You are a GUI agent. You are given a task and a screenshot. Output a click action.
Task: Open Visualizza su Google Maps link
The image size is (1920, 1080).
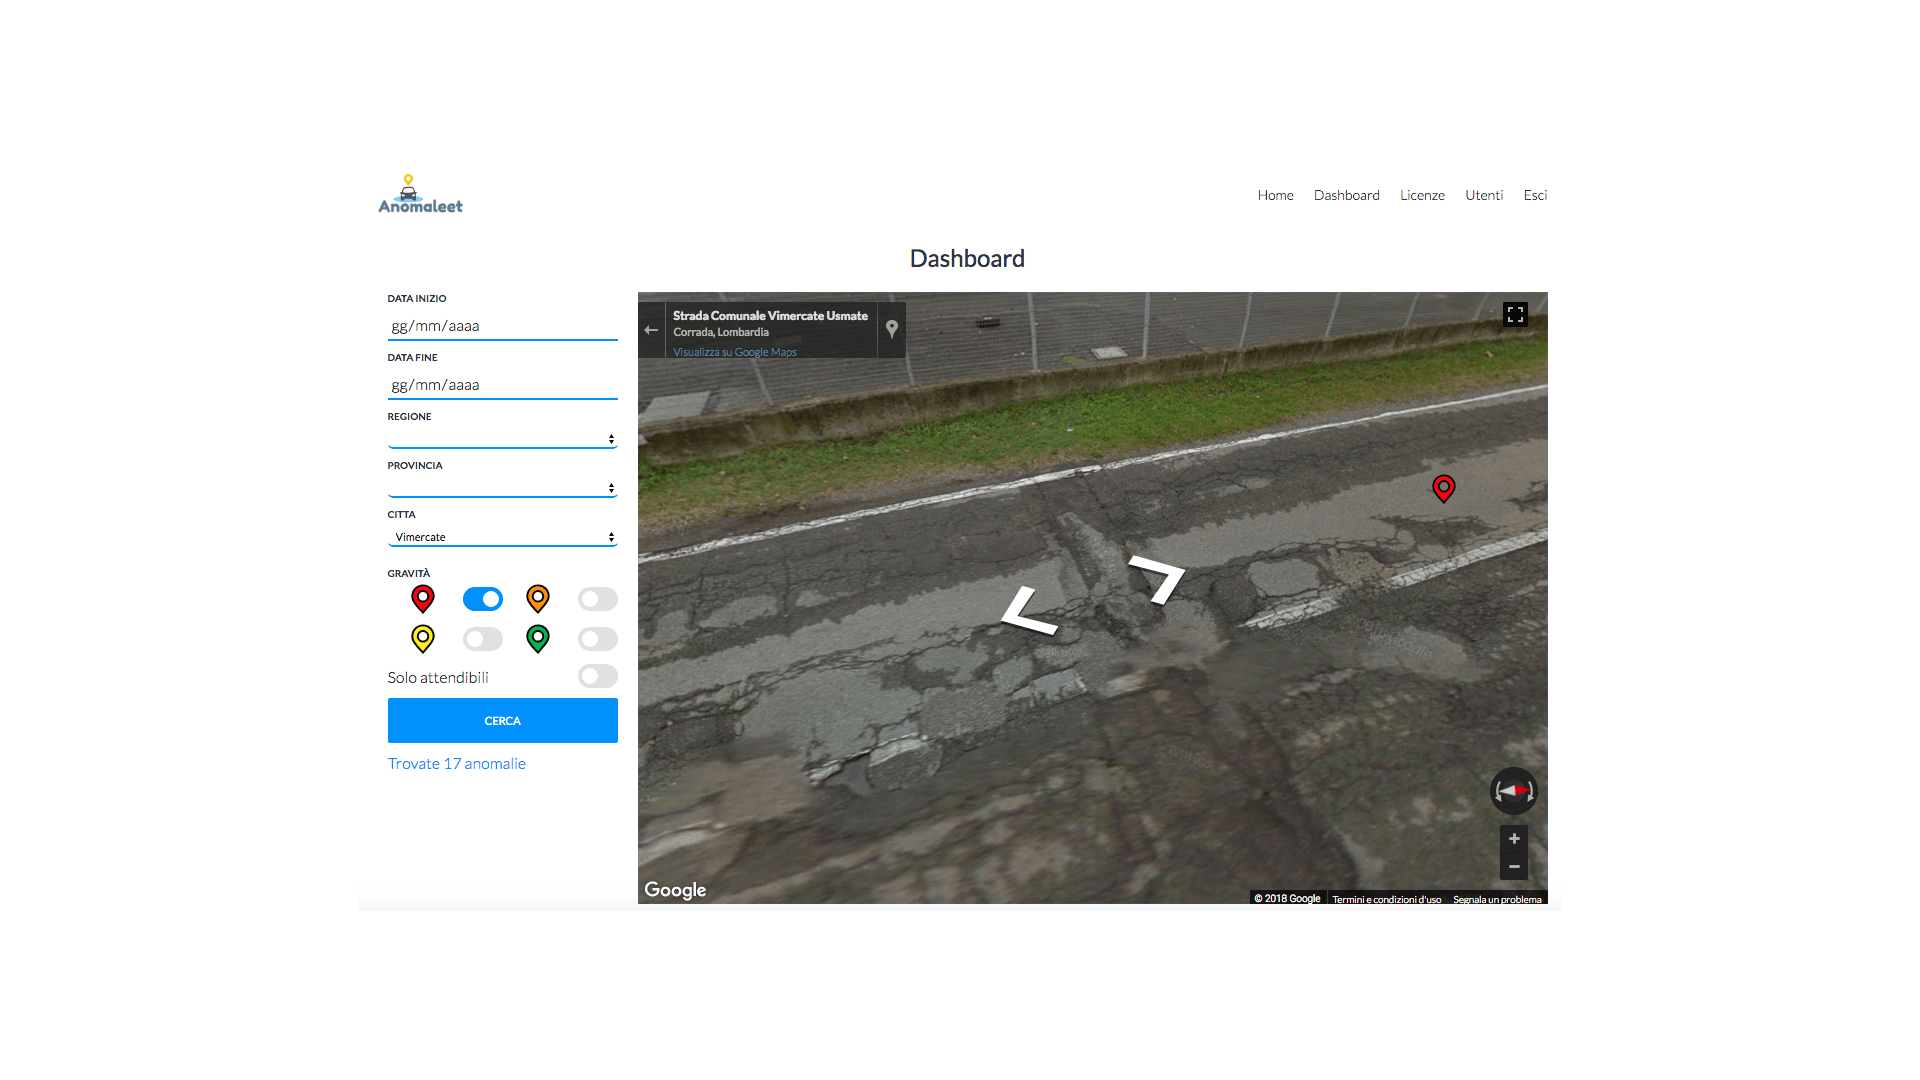pyautogui.click(x=734, y=352)
